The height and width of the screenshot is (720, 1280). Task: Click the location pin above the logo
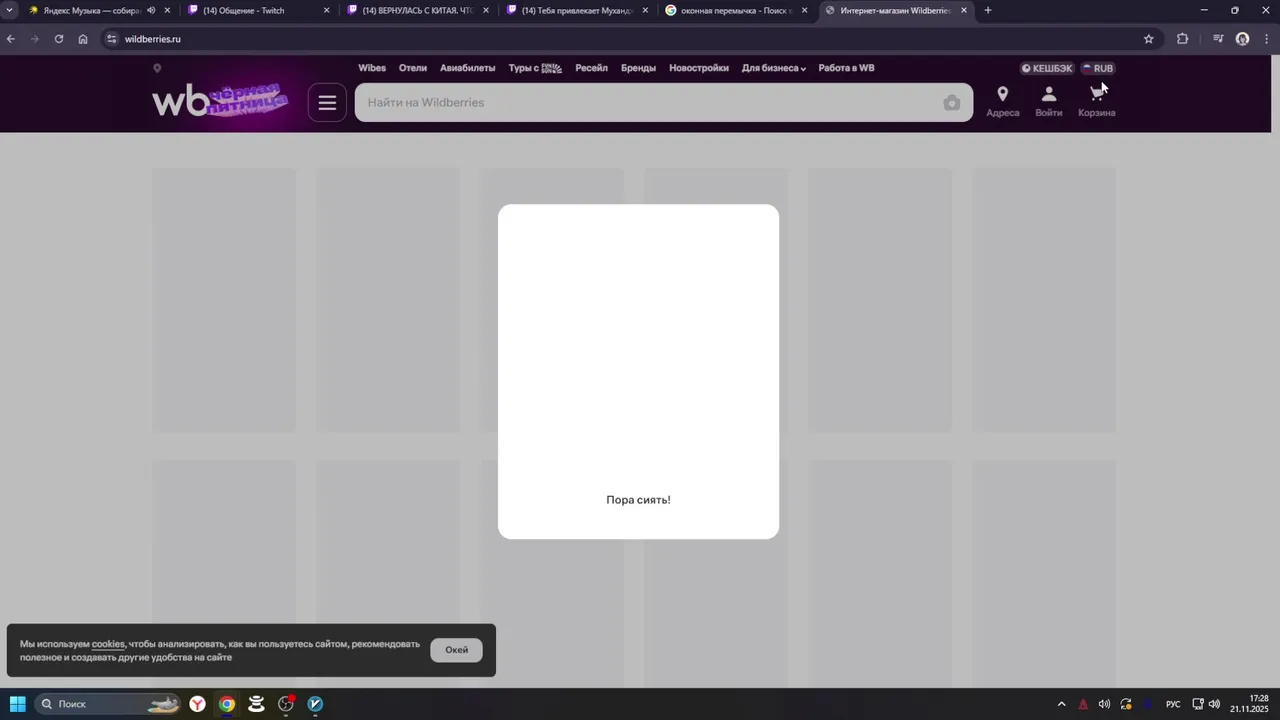coord(157,68)
